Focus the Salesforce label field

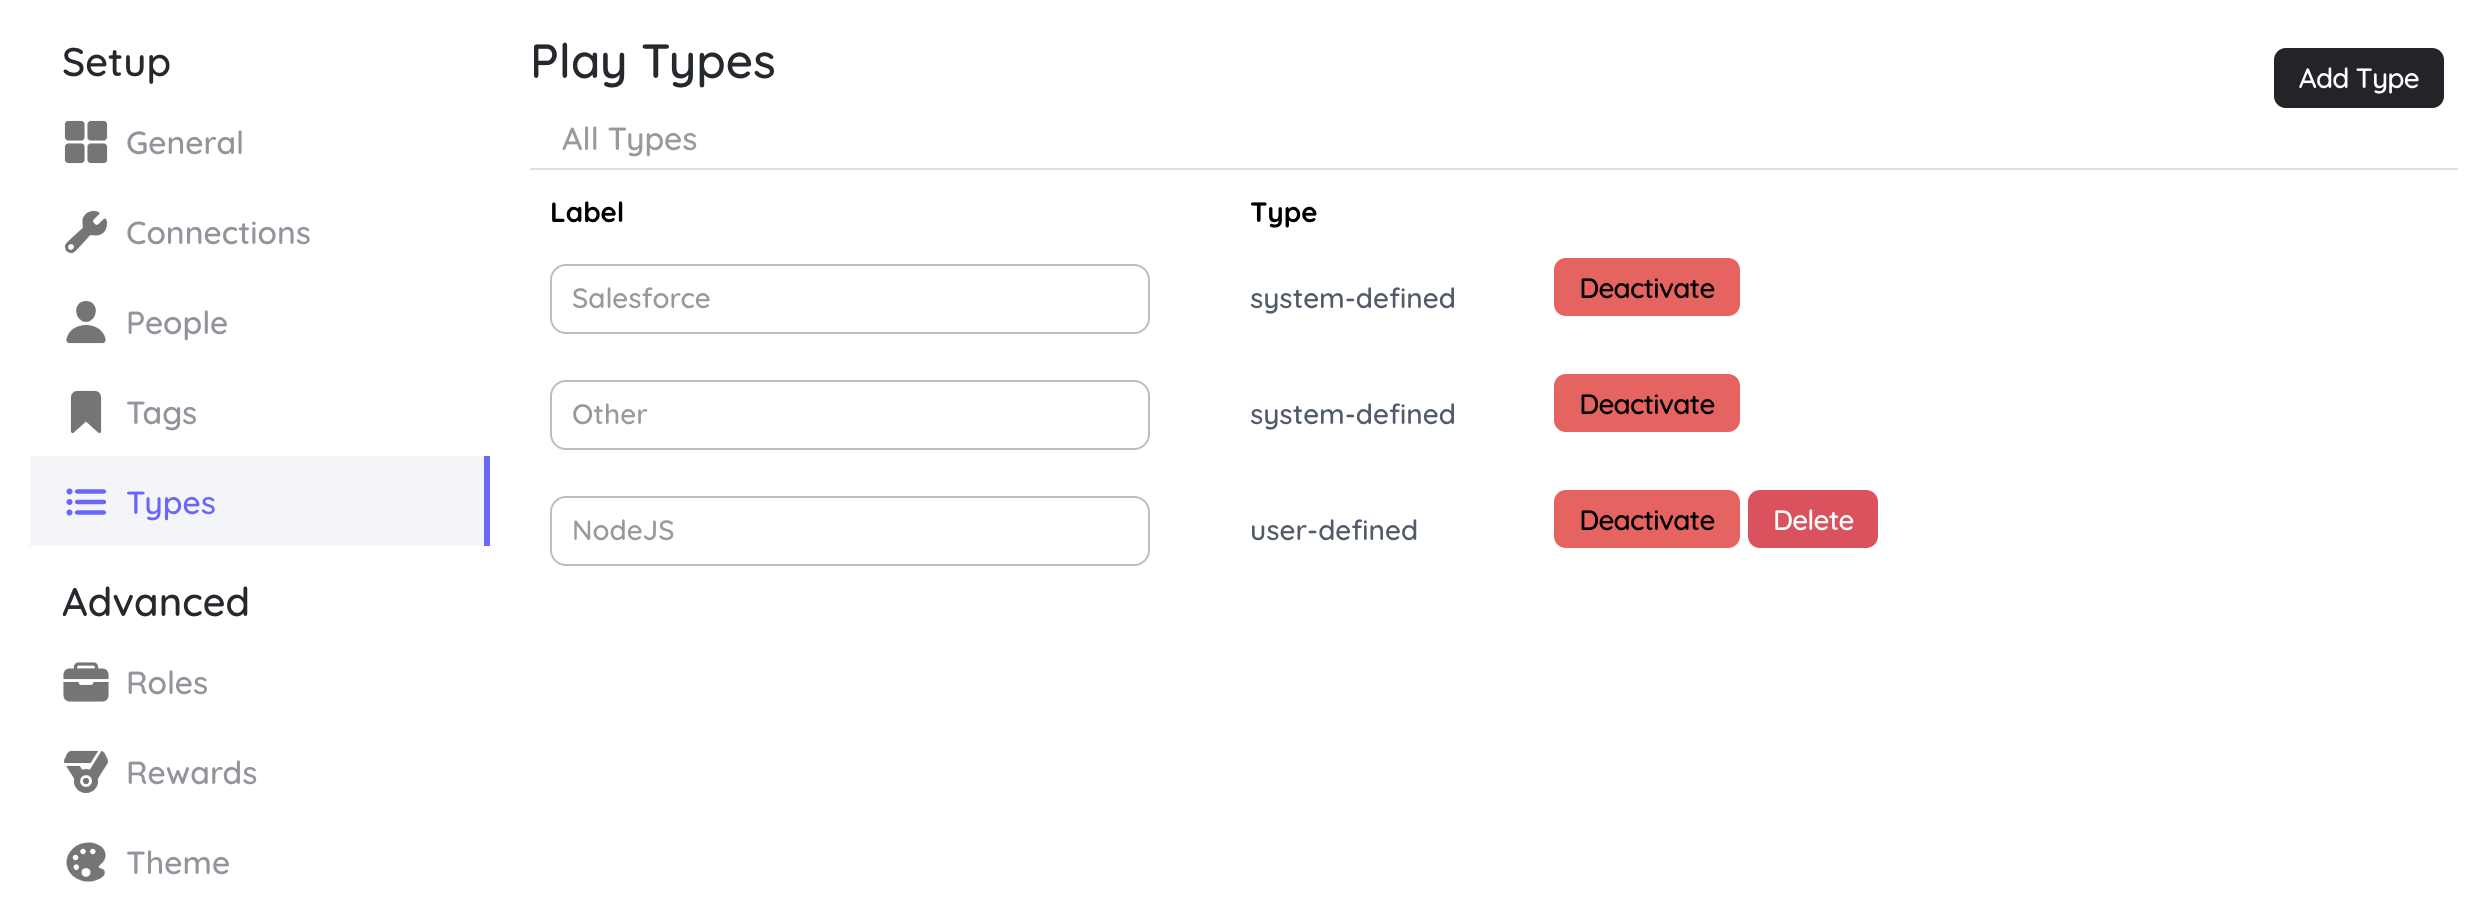coord(850,299)
